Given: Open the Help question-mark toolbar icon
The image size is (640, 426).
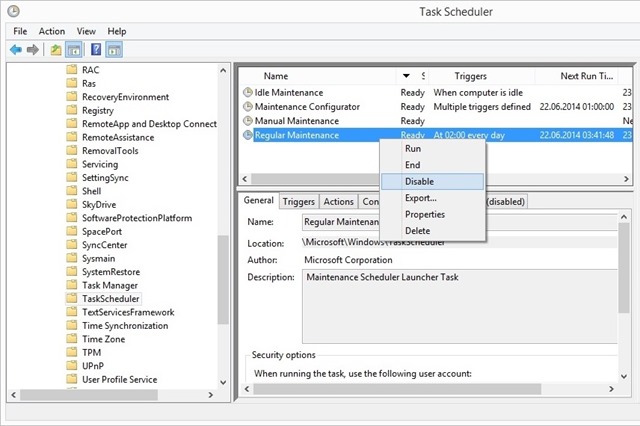Looking at the screenshot, I should tap(96, 50).
